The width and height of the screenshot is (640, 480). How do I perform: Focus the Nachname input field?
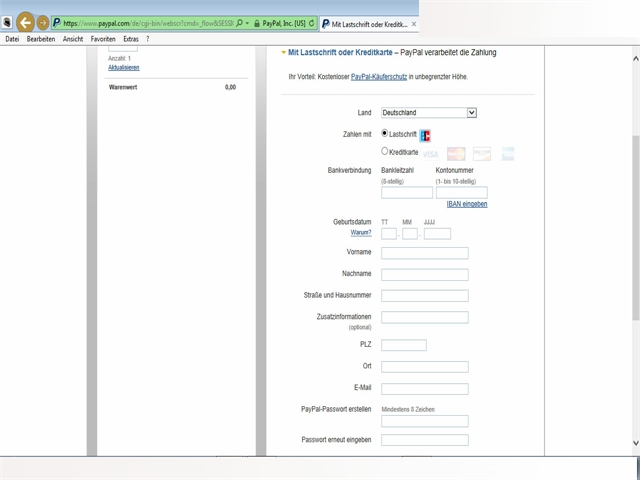click(x=424, y=275)
